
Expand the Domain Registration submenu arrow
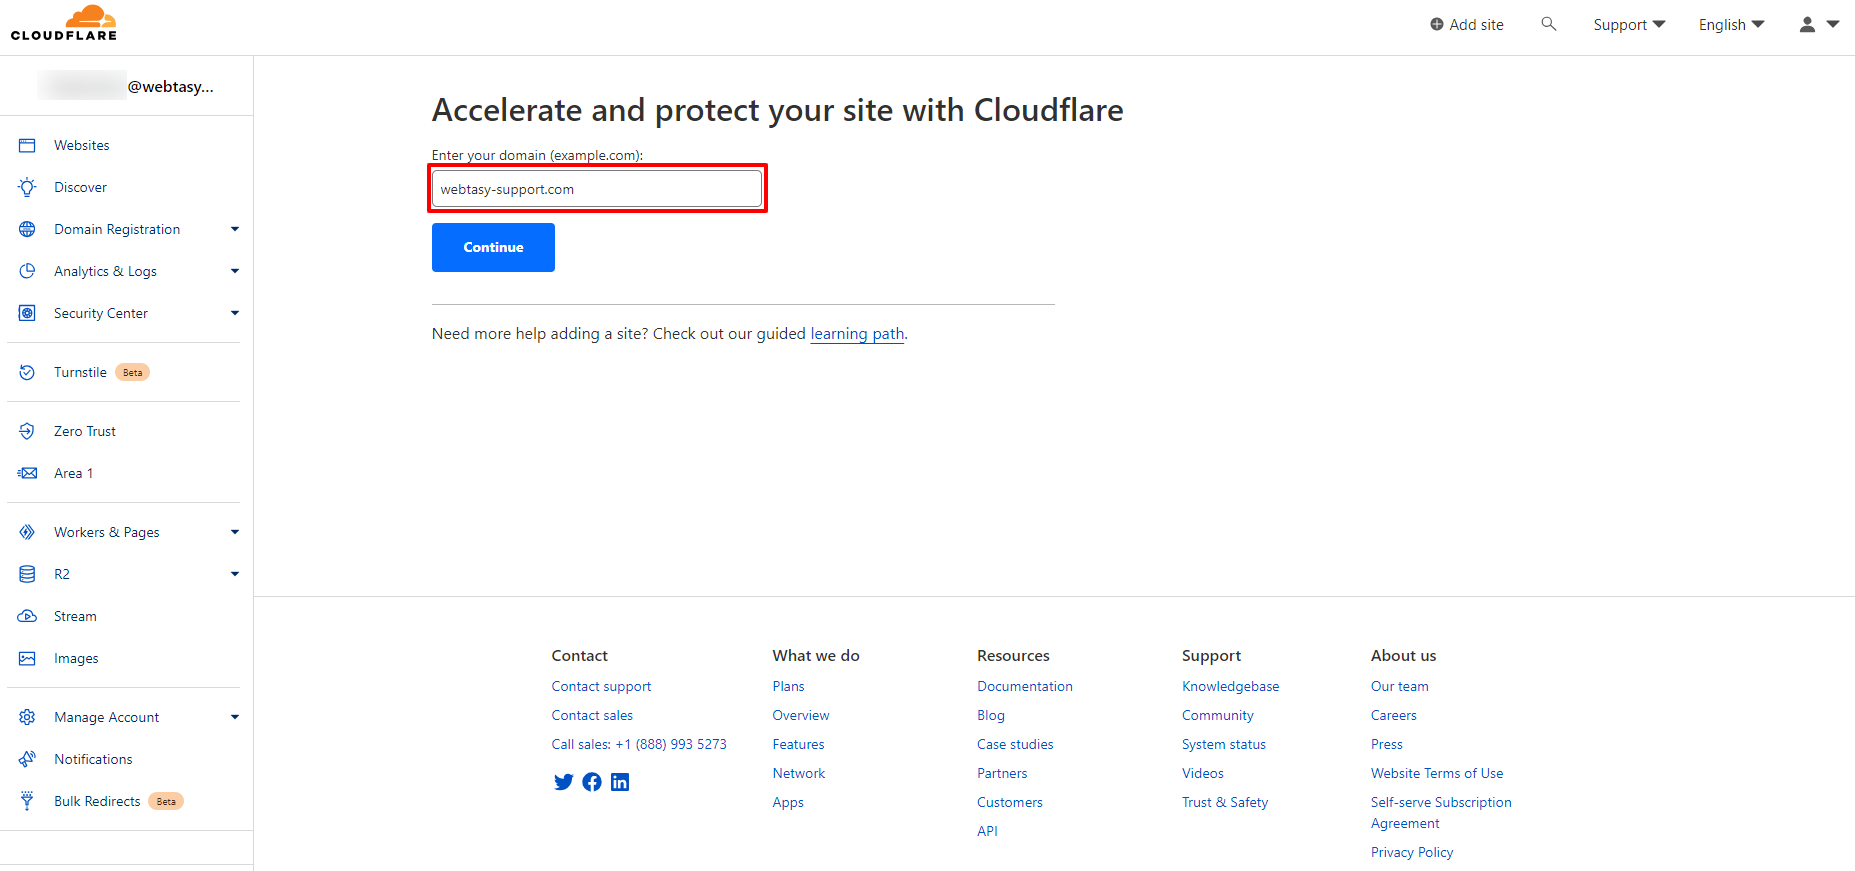click(x=235, y=229)
